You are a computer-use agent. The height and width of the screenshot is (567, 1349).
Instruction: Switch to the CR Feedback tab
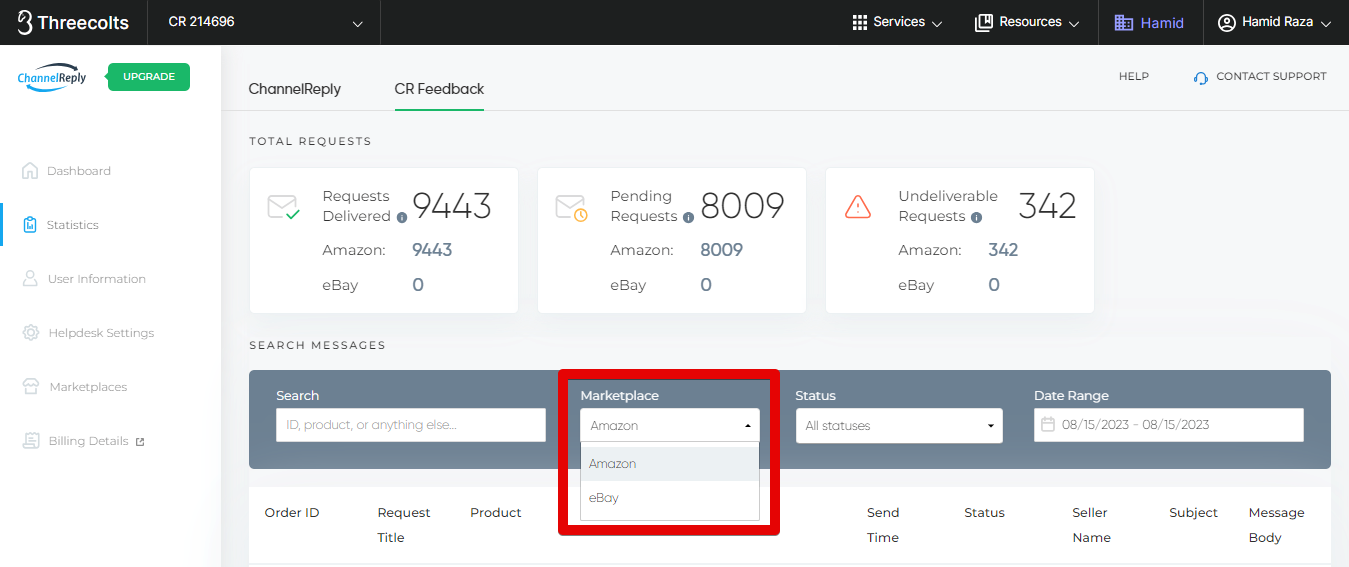click(x=439, y=89)
